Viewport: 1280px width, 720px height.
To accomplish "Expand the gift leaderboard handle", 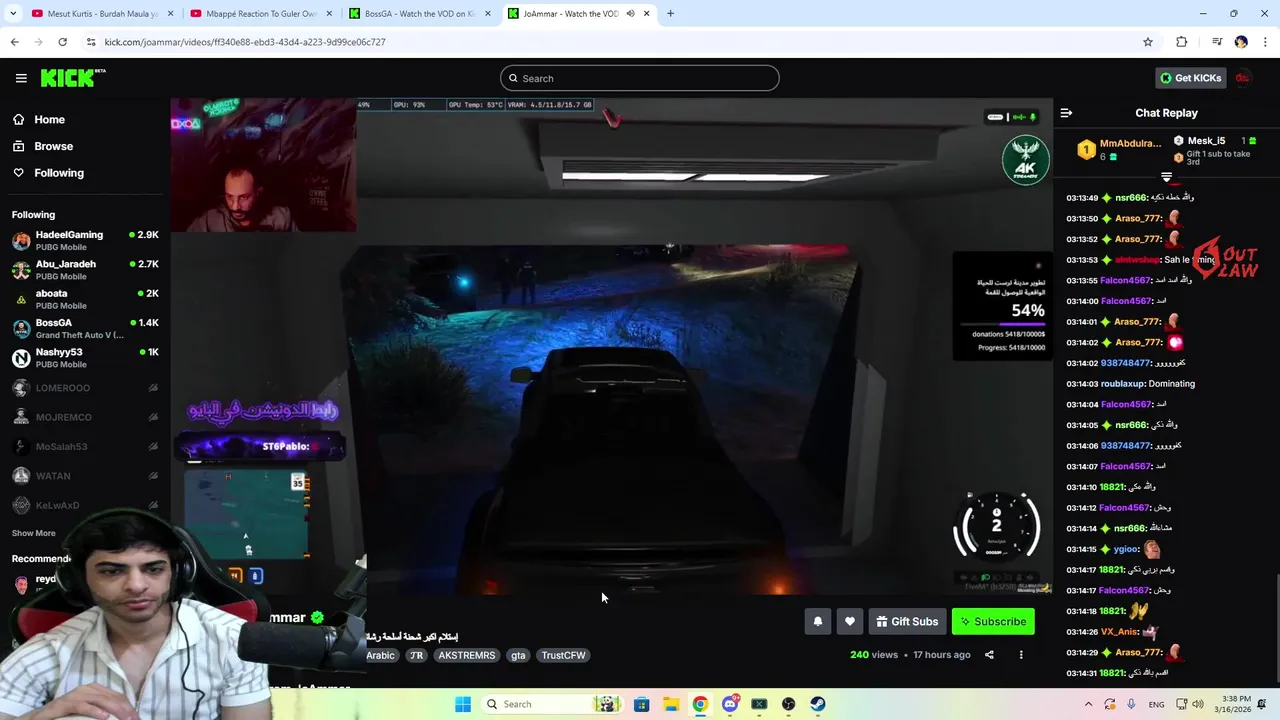I will pos(1166,177).
